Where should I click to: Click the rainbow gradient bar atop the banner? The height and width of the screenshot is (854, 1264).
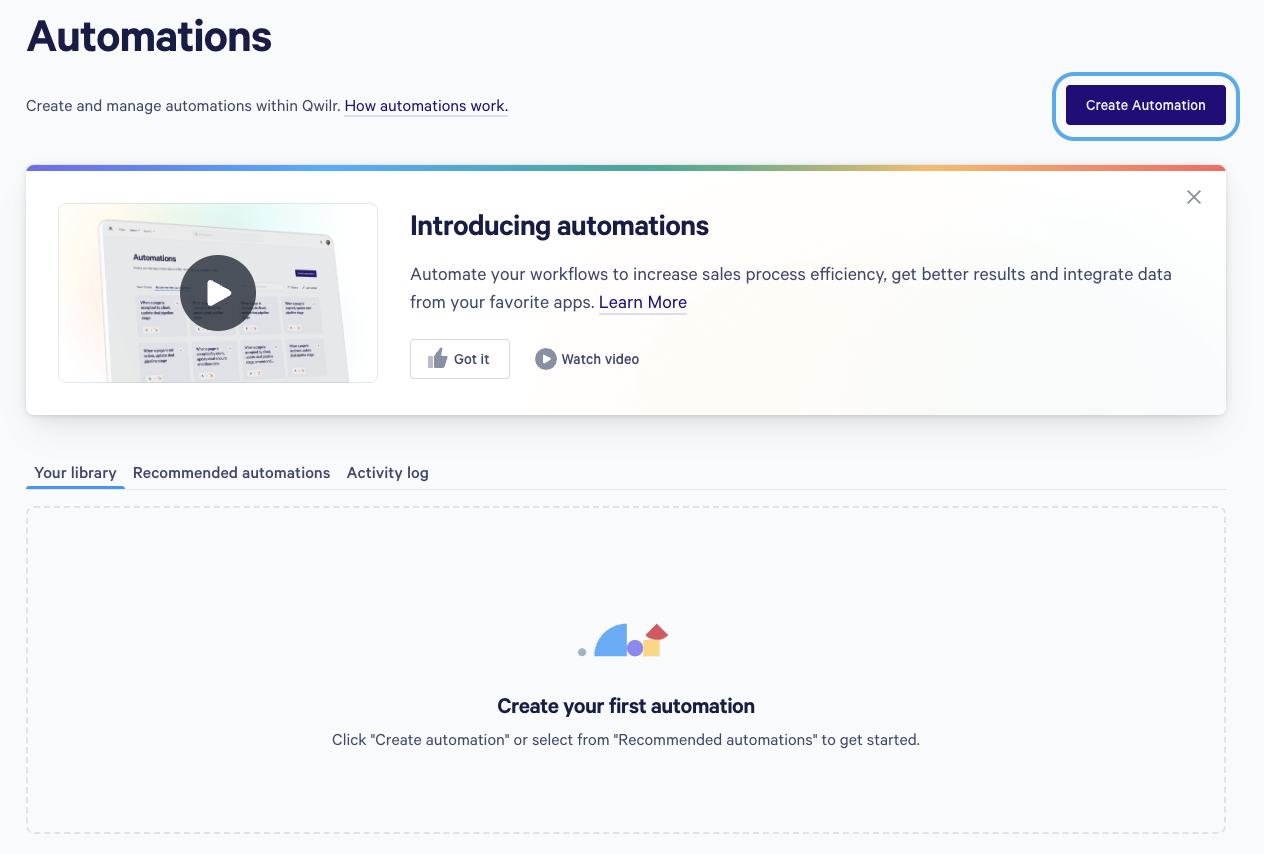(x=626, y=168)
